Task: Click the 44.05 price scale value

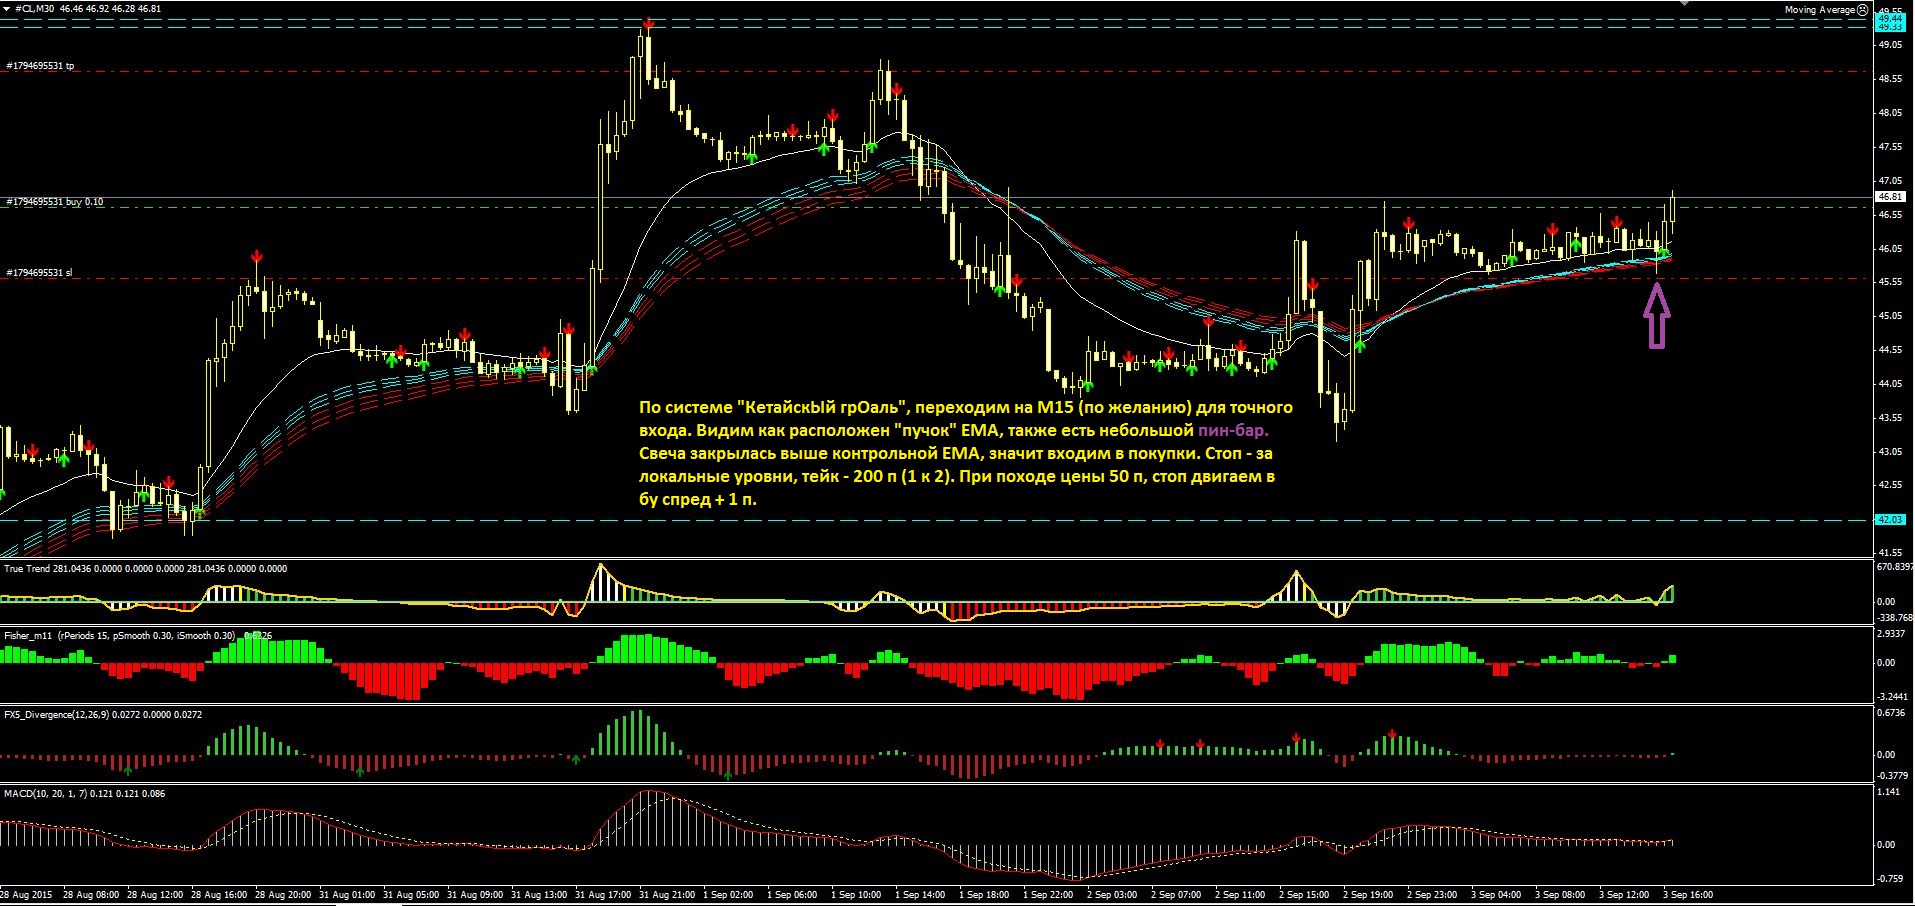Action: 1890,384
